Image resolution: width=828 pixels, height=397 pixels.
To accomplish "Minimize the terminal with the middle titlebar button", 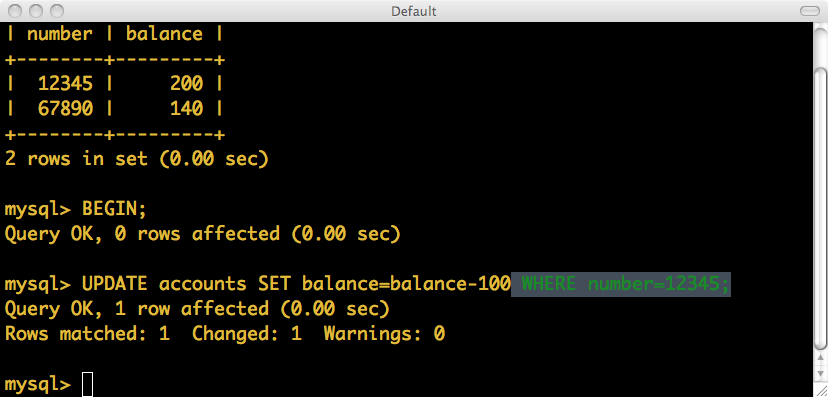I will pyautogui.click(x=36, y=11).
